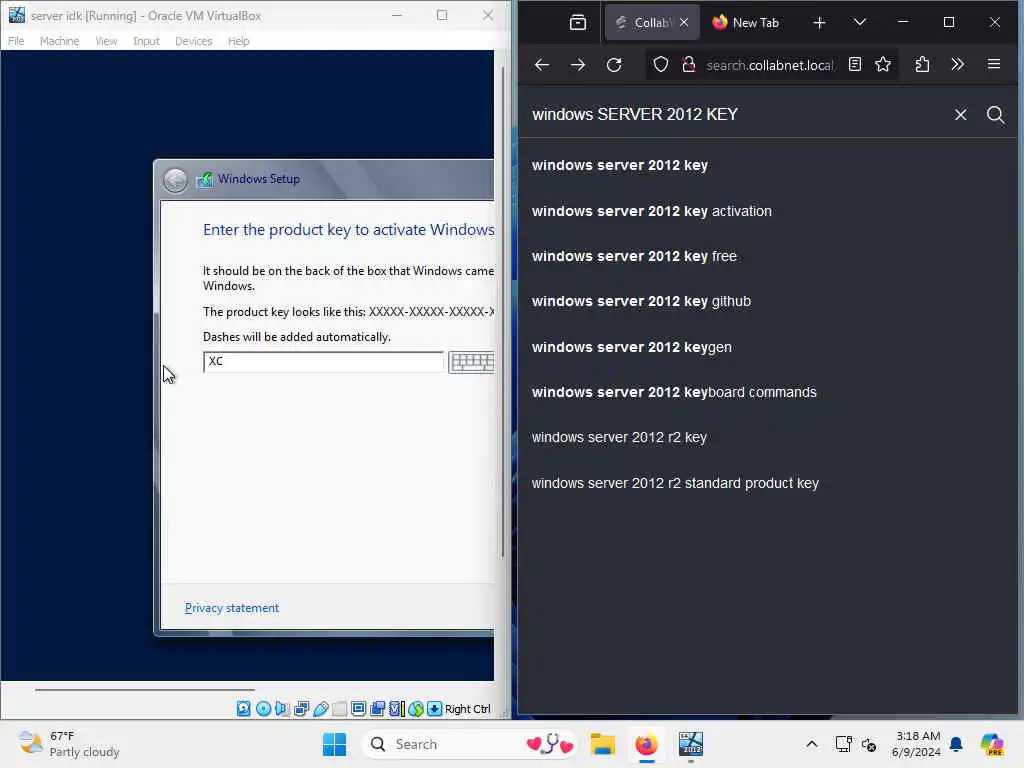Select the 'windows server 2012 r2 key' suggestion
Image resolution: width=1024 pixels, height=768 pixels.
(x=768, y=438)
